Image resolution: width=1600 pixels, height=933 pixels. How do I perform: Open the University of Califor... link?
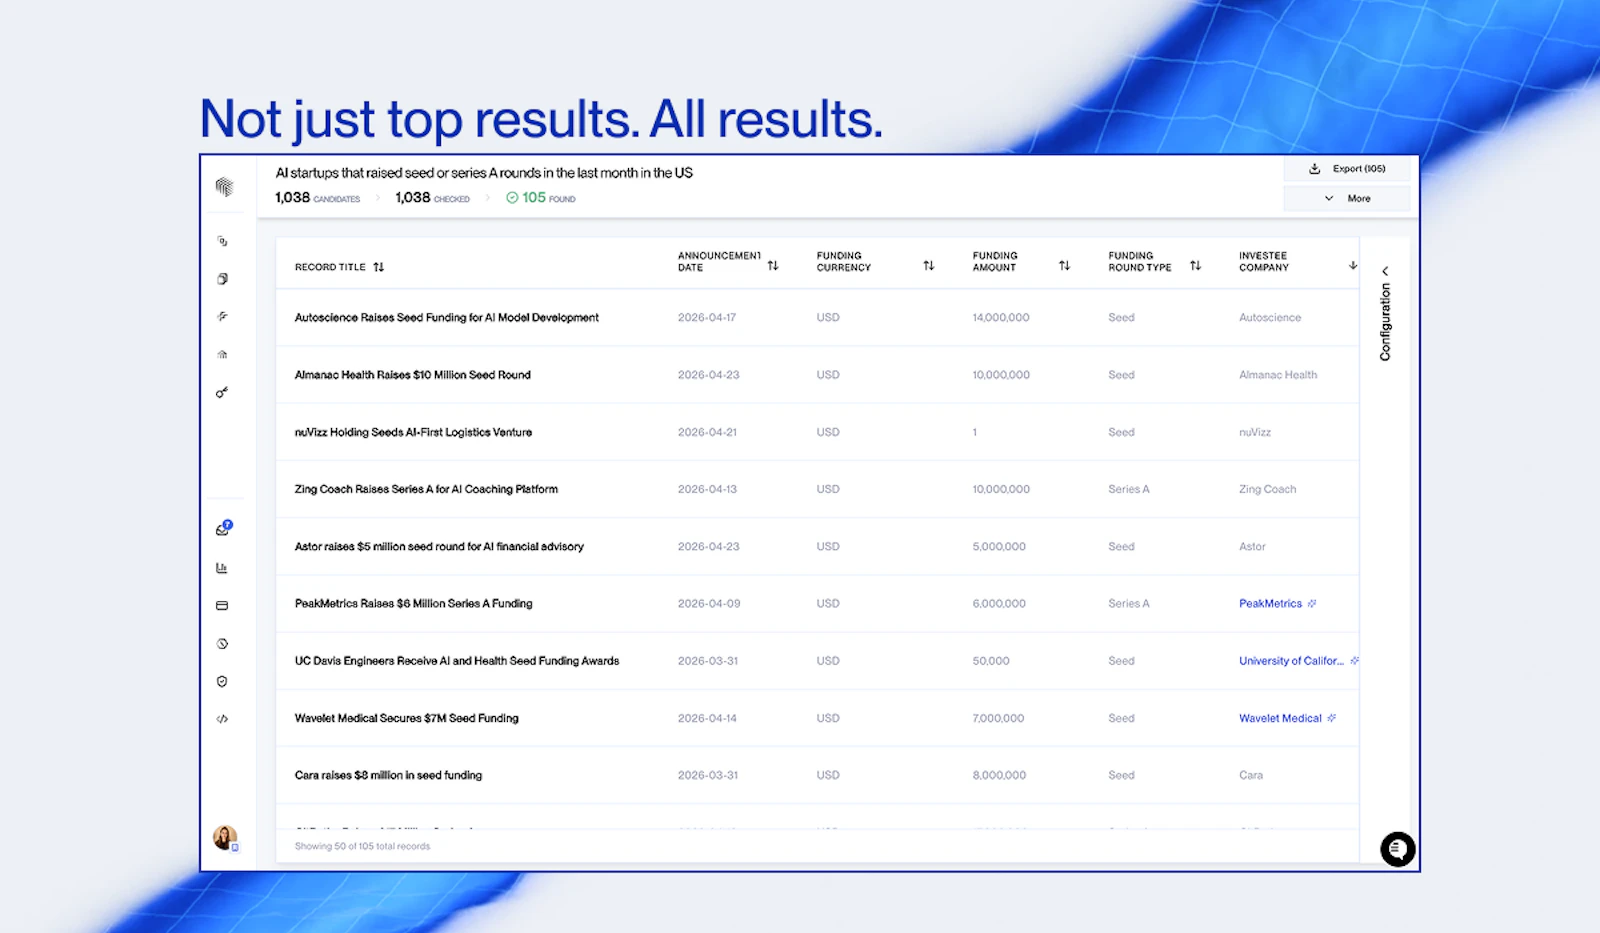point(1291,661)
